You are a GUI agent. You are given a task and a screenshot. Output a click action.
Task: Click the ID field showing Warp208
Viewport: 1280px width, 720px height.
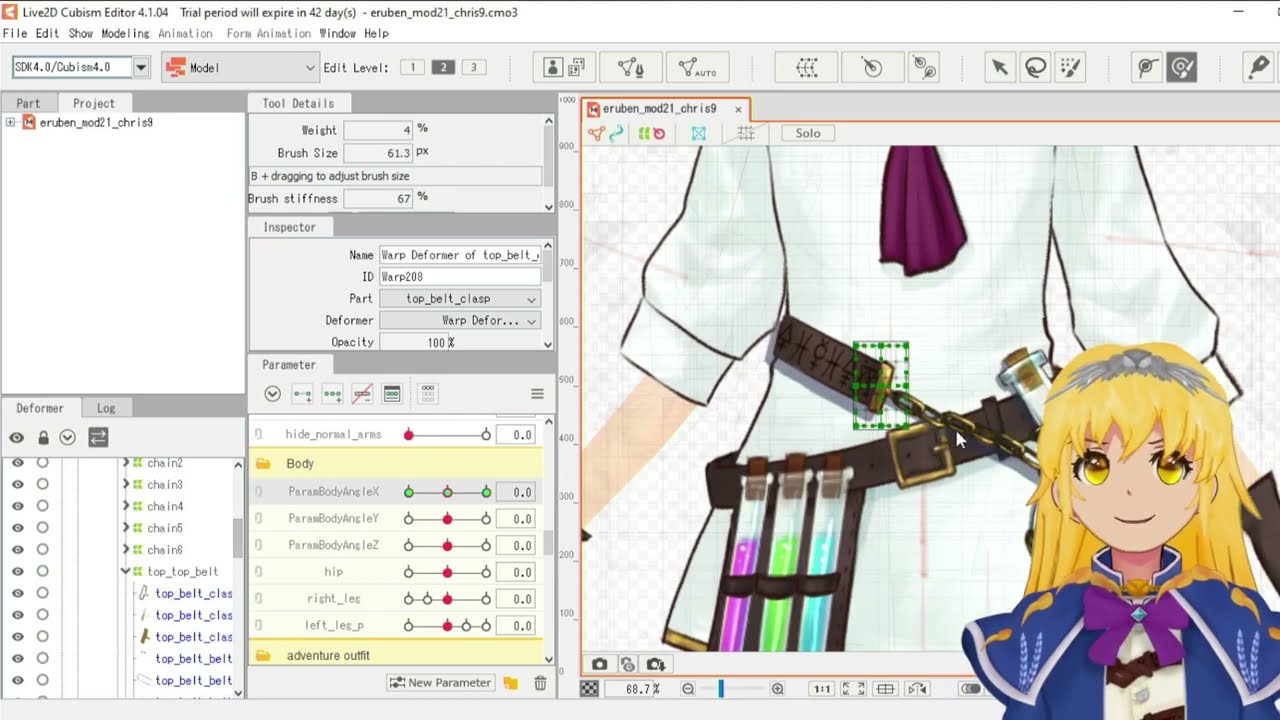pos(460,277)
